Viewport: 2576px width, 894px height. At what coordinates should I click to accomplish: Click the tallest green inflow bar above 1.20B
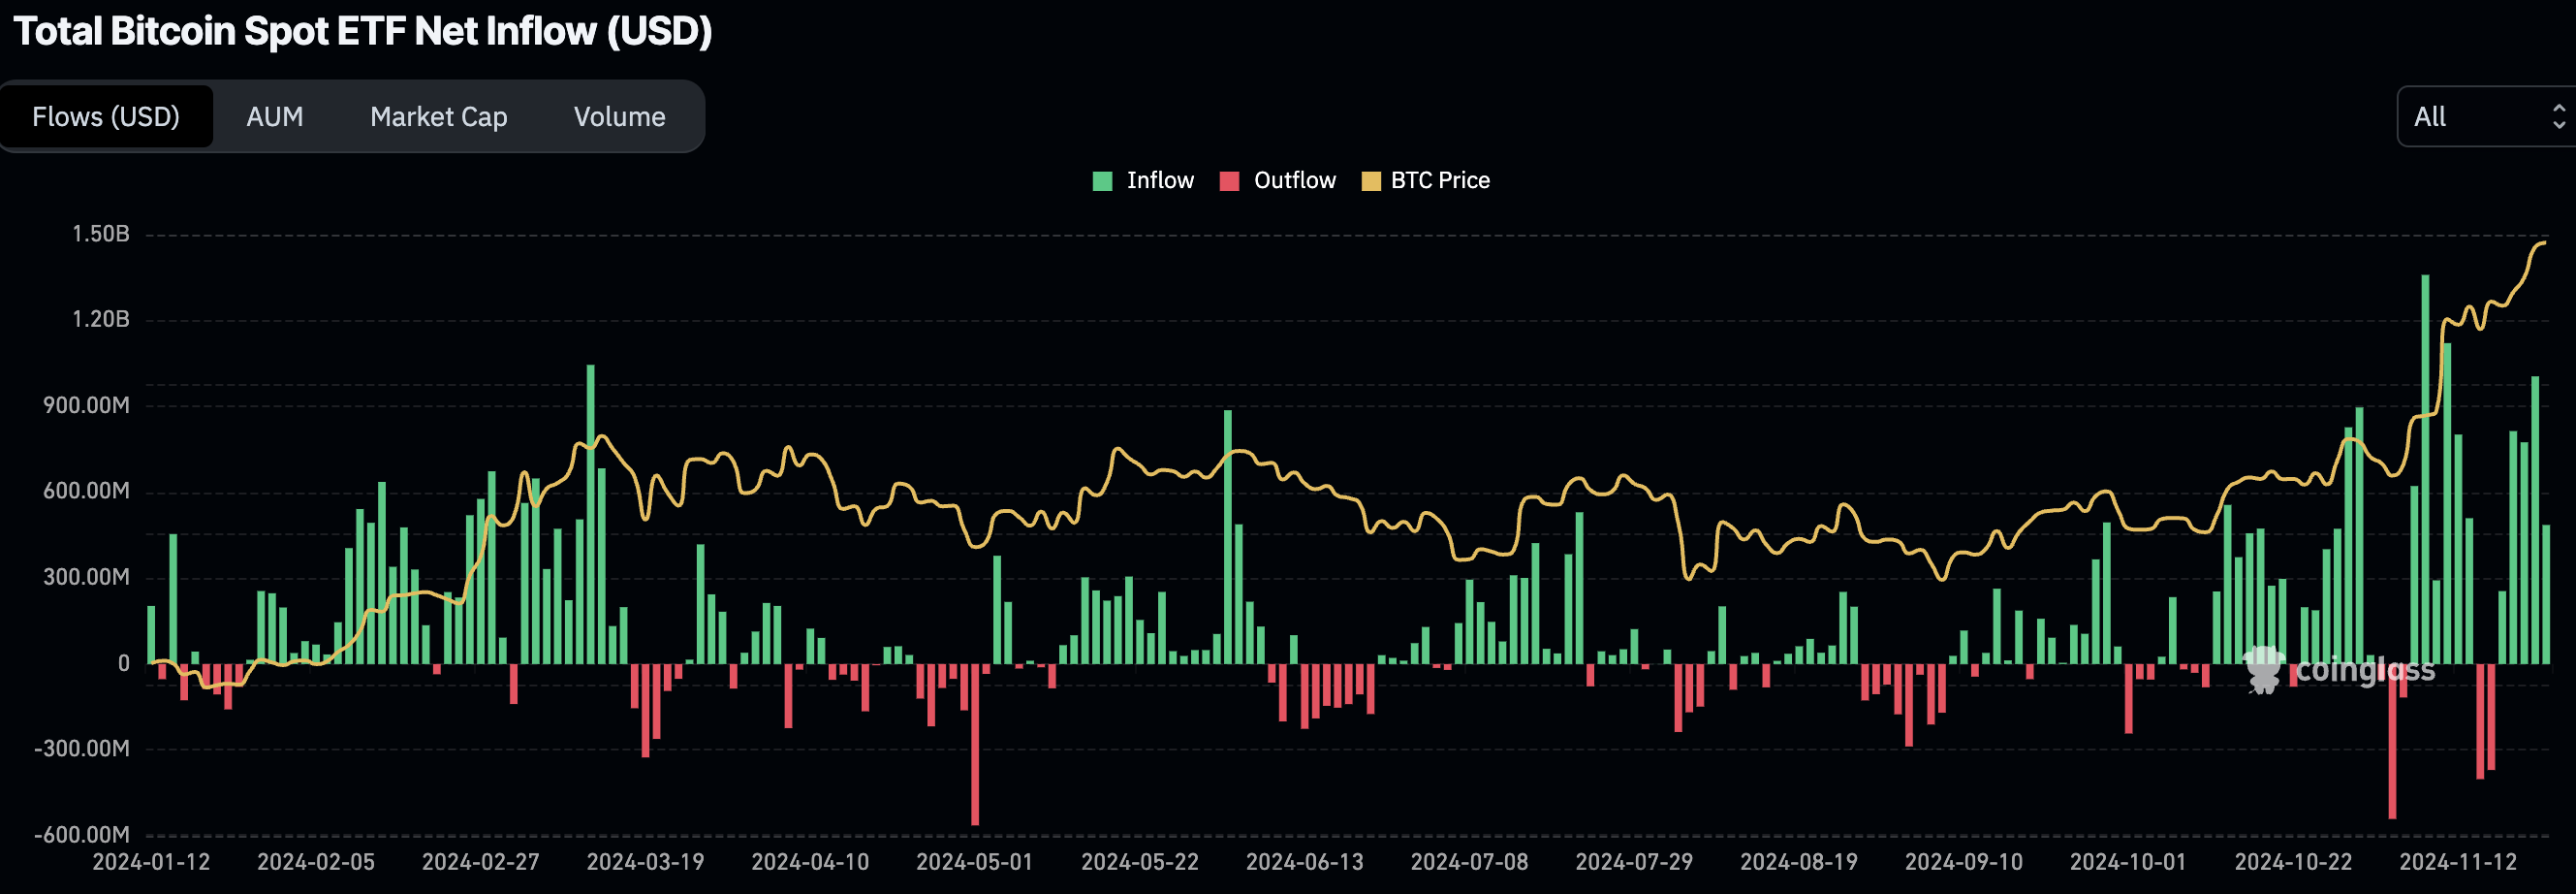[2425, 469]
